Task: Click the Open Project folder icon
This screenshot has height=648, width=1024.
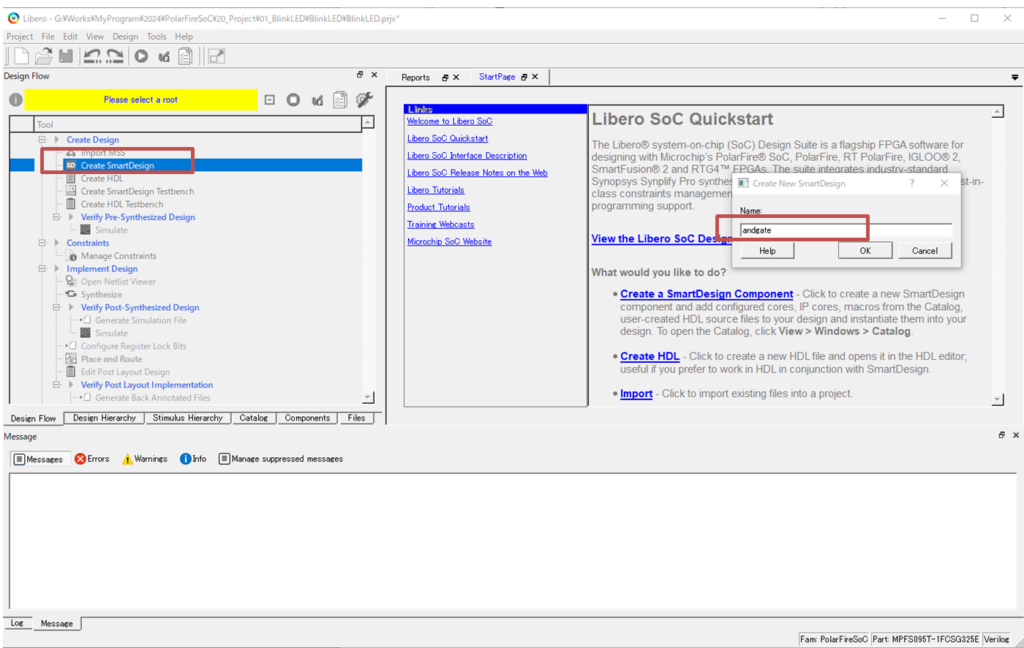Action: coord(44,57)
